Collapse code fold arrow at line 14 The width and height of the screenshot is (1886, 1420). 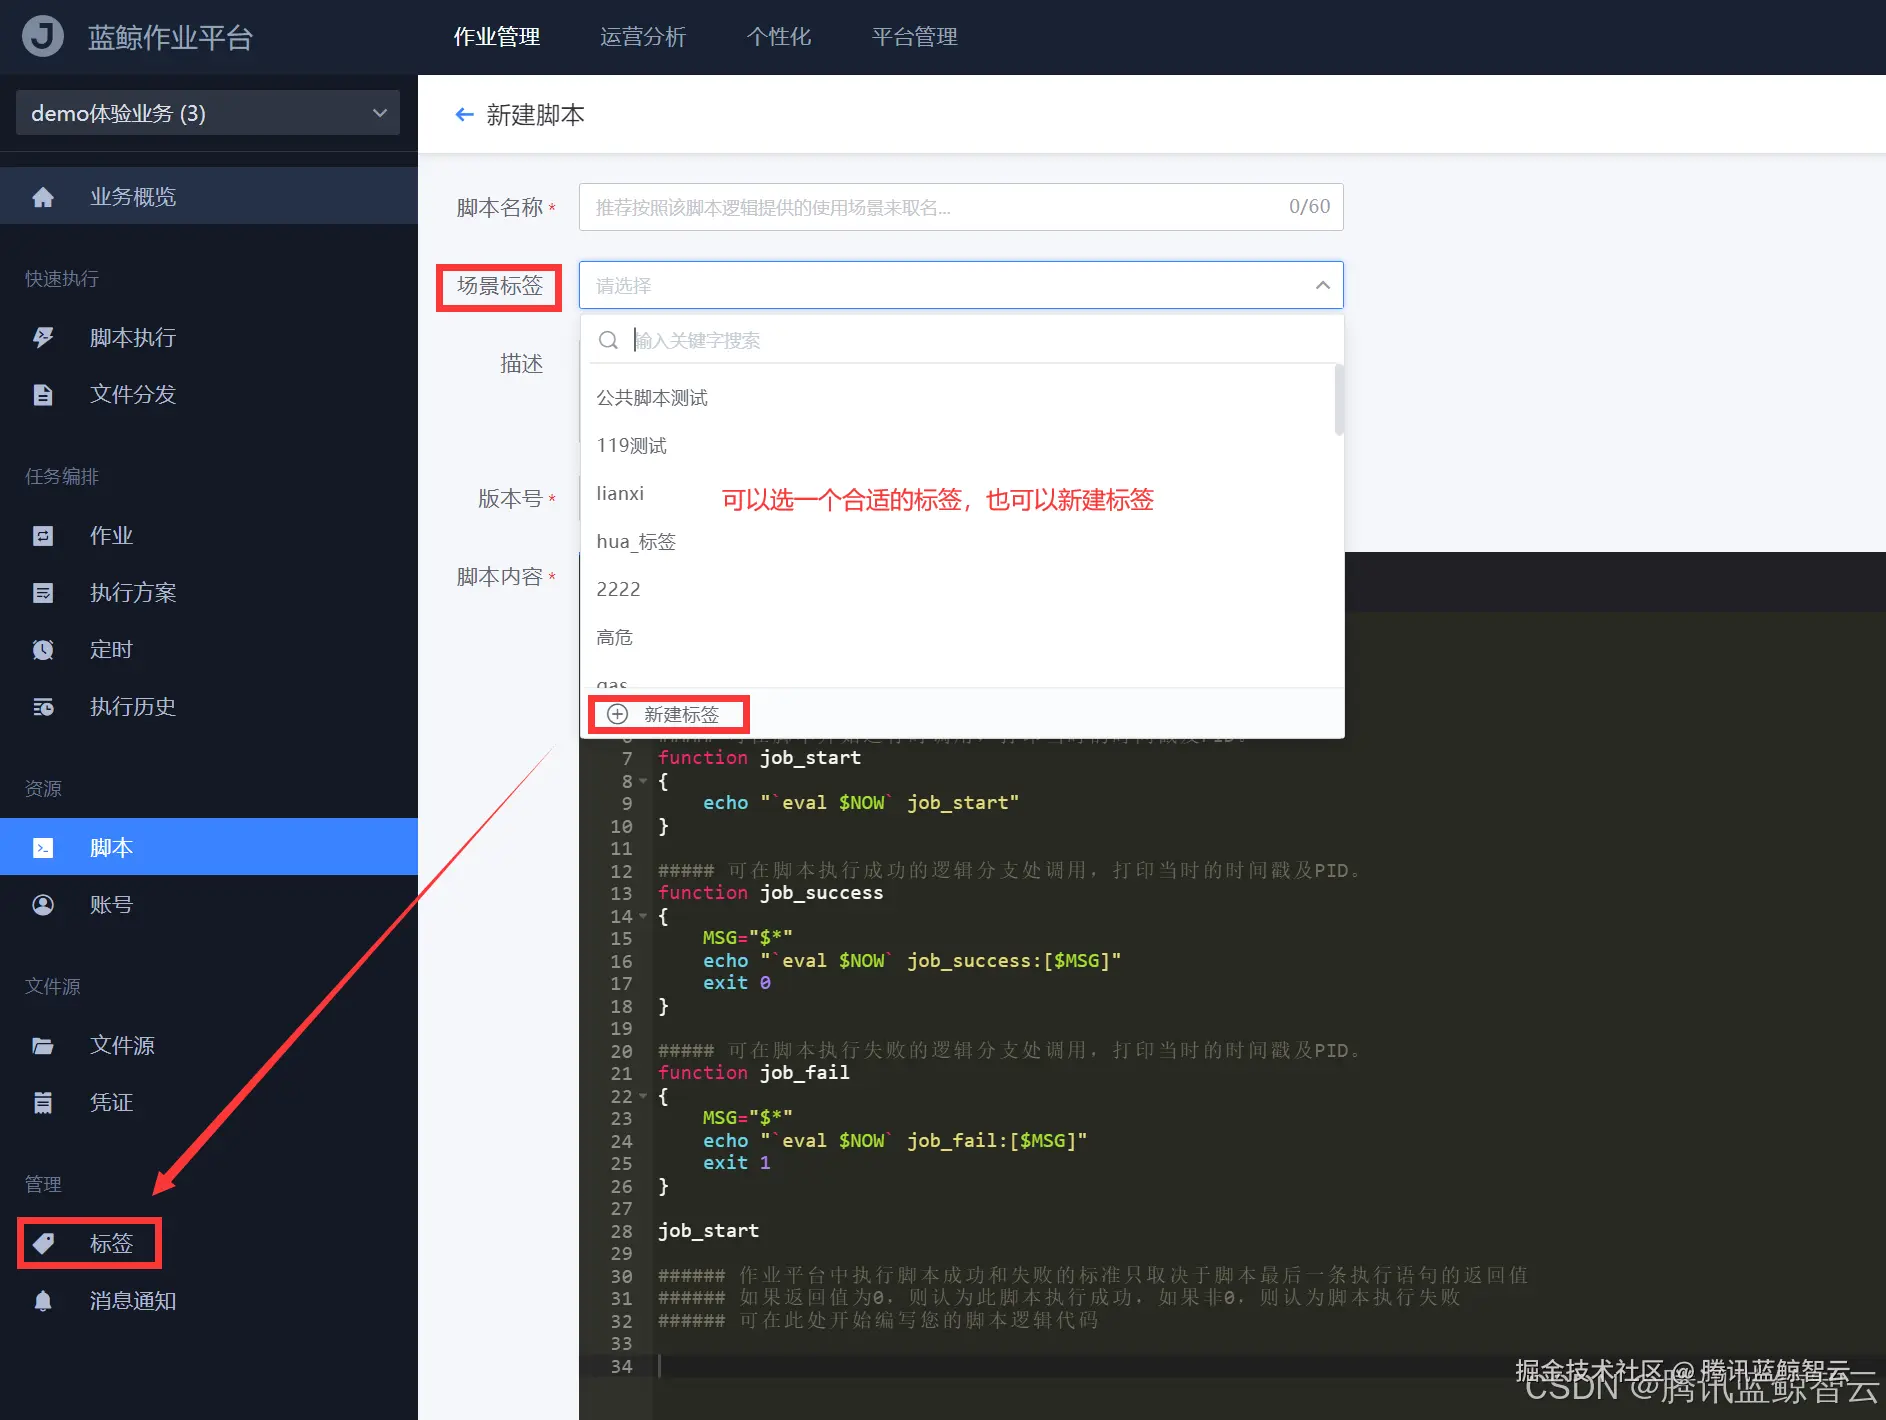(x=643, y=916)
